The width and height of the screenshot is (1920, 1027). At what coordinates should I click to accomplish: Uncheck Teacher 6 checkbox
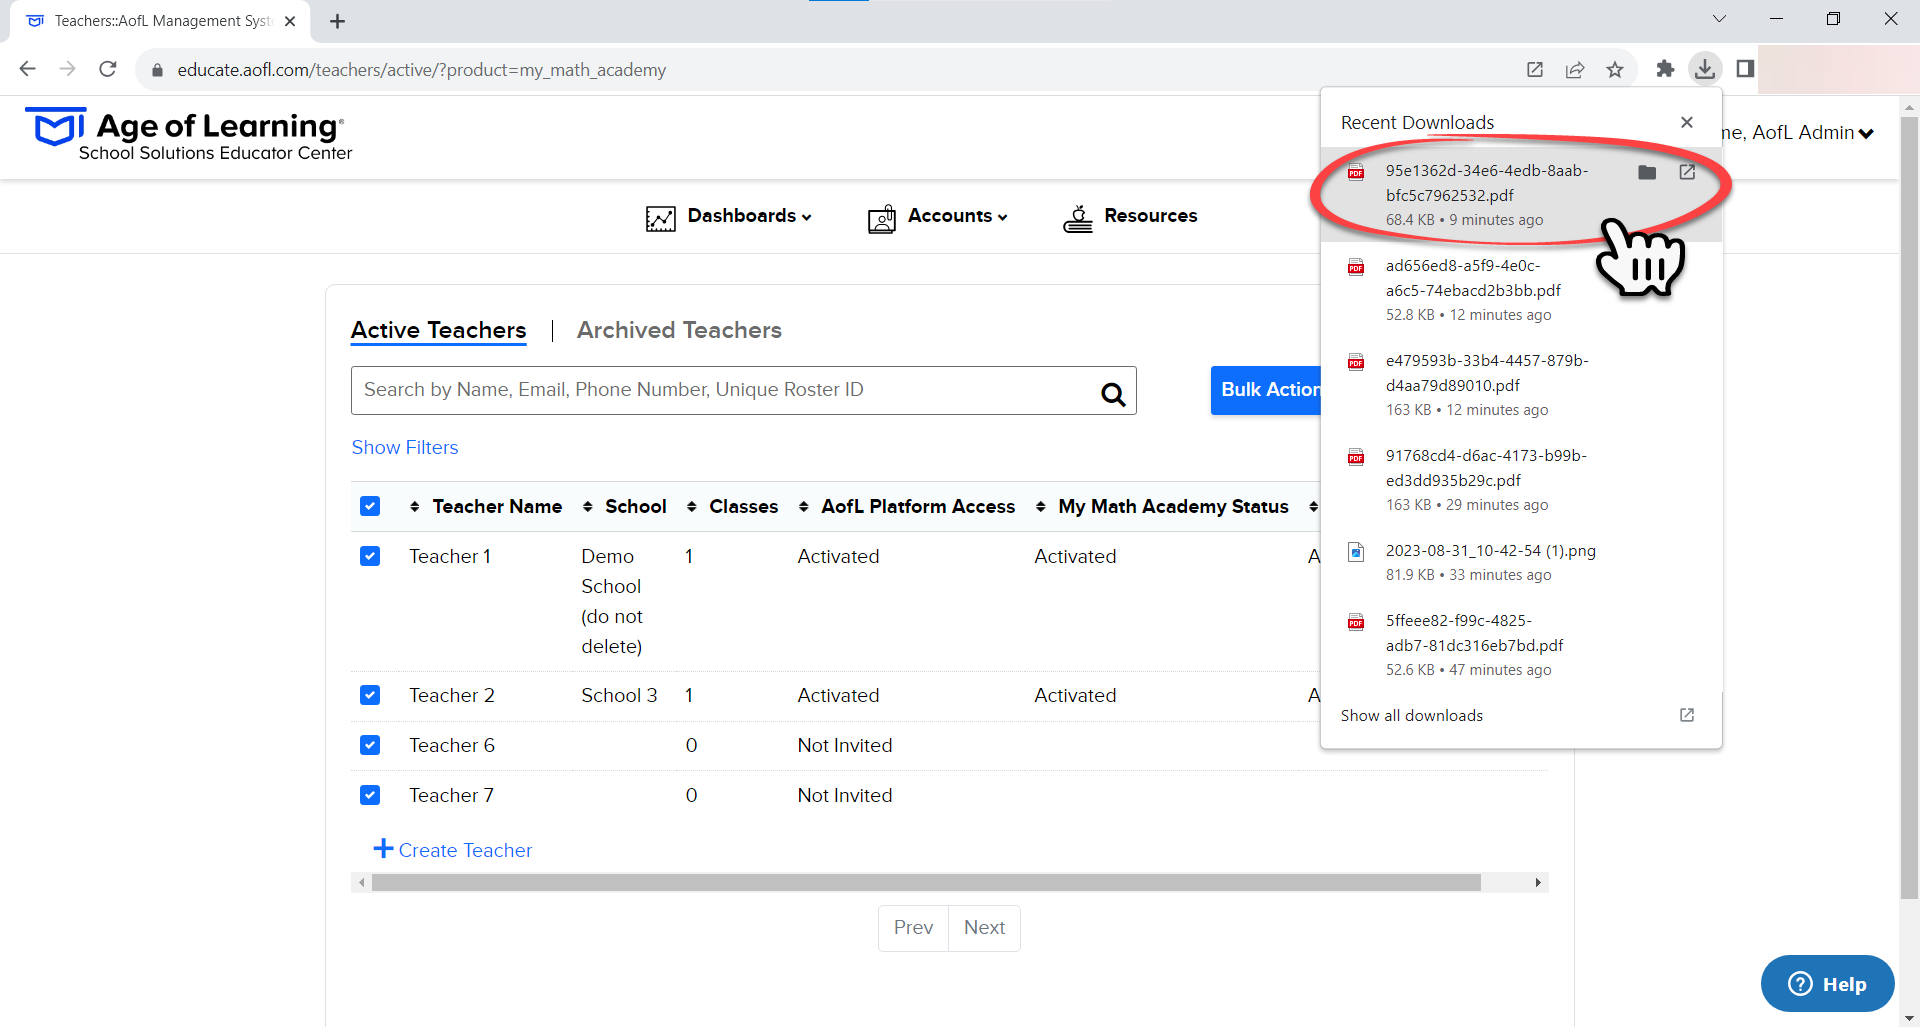tap(370, 745)
